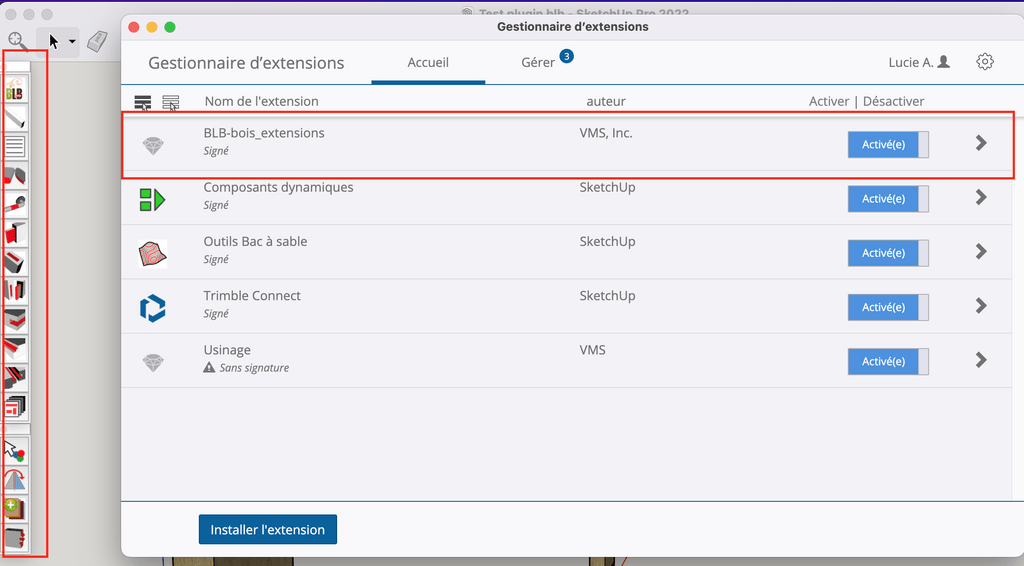The image size is (1024, 566).
Task: Select the red bevel edge tool icon
Action: pos(15,348)
